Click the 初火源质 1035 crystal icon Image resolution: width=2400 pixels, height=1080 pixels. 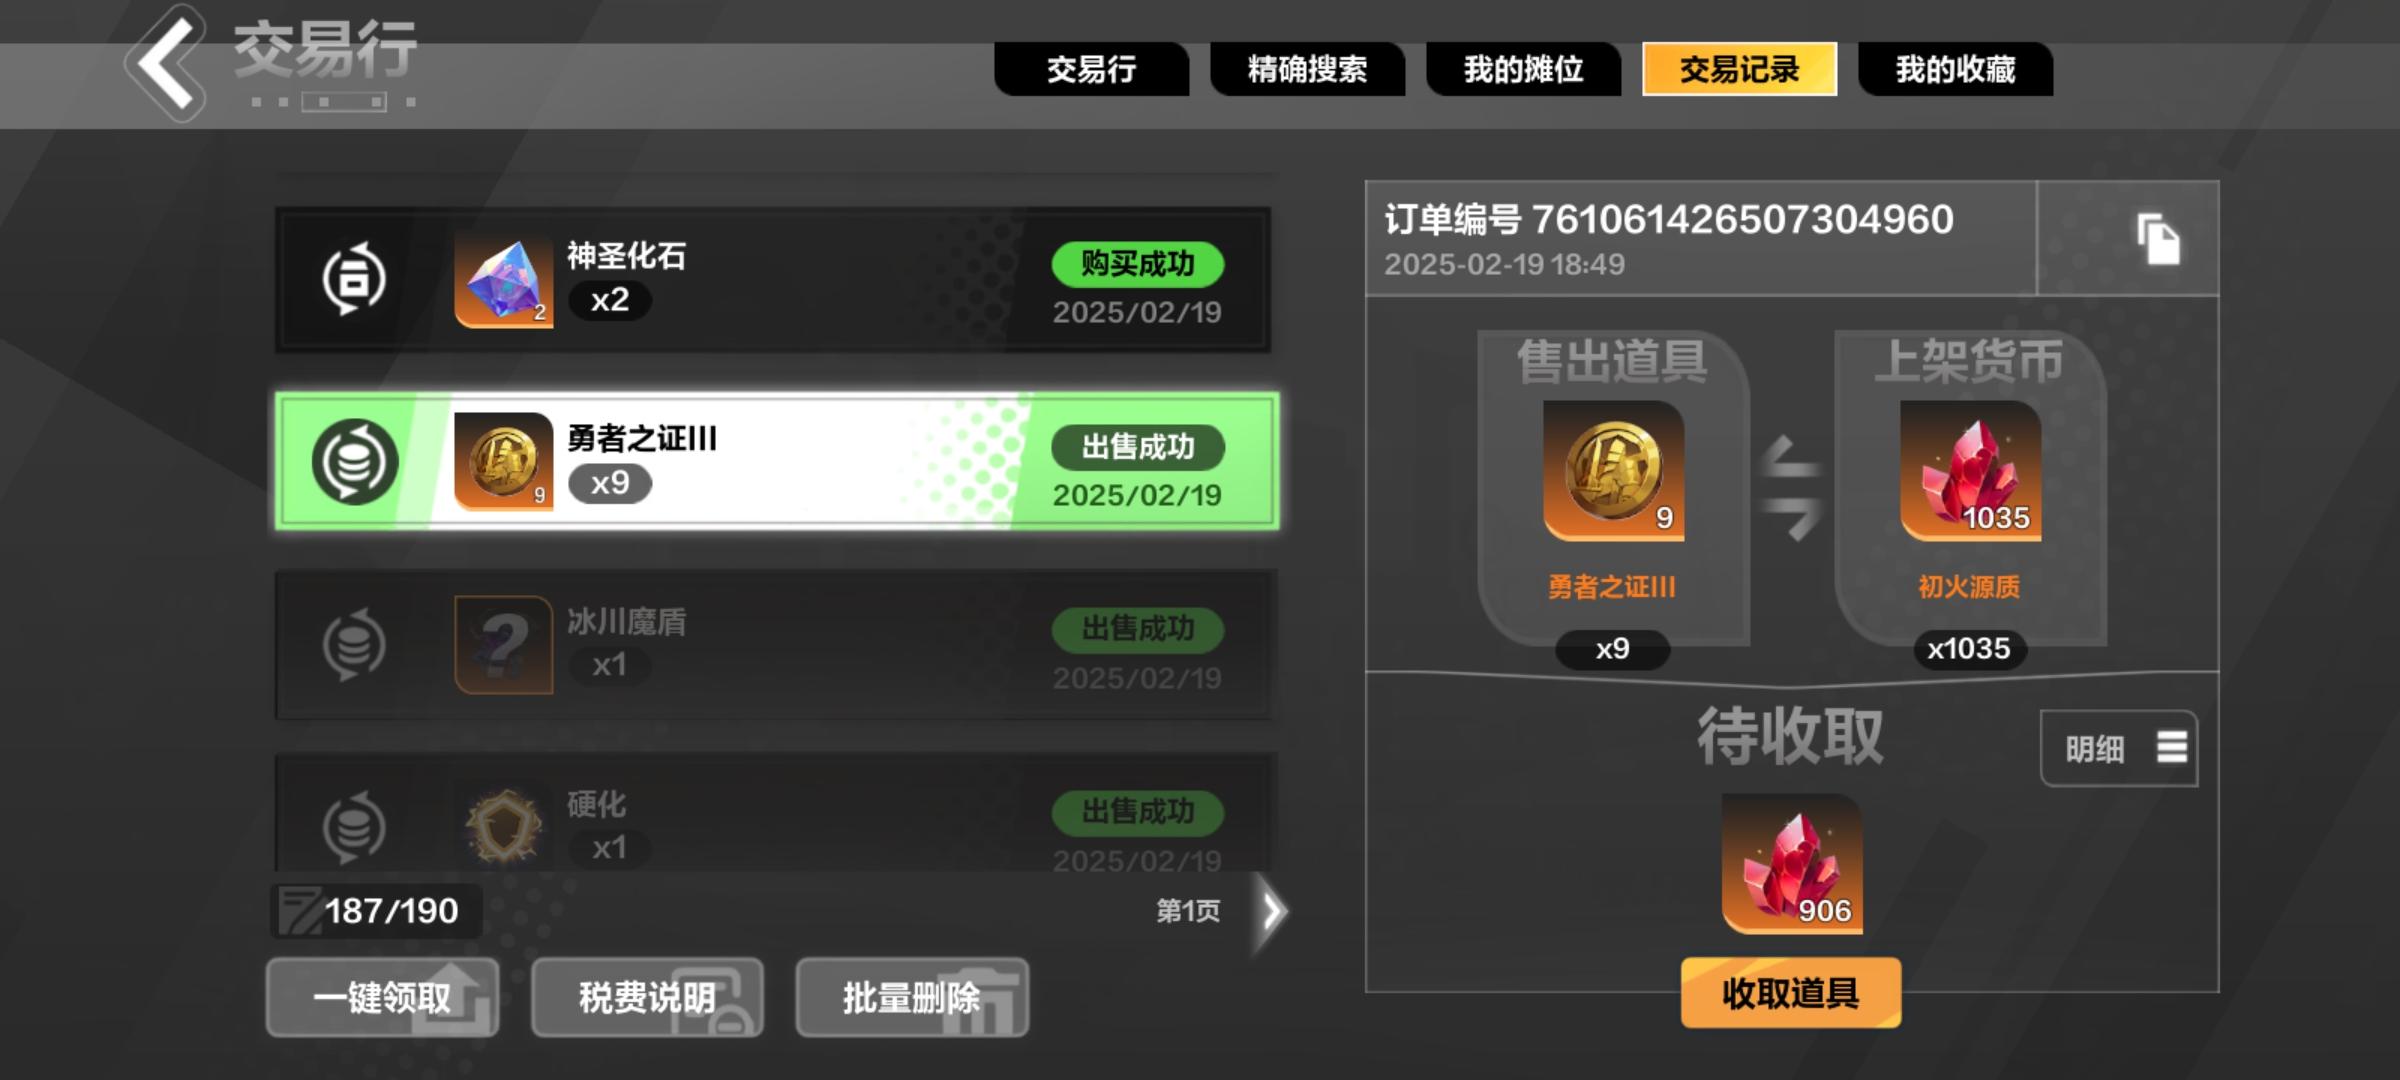point(1970,471)
